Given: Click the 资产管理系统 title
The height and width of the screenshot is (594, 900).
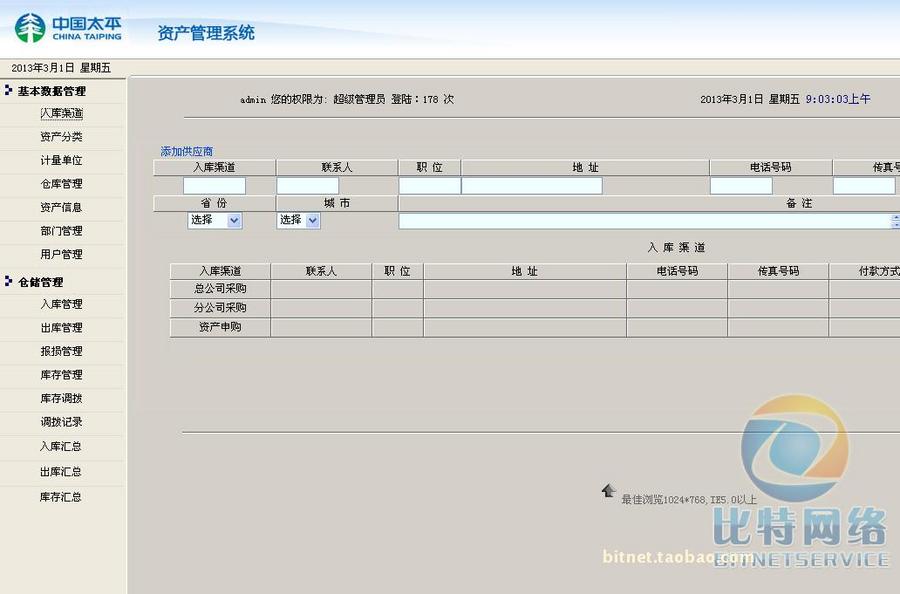Looking at the screenshot, I should click(x=206, y=33).
